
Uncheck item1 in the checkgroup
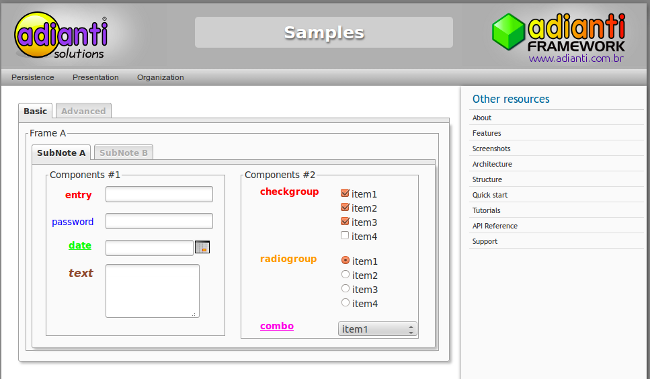(345, 193)
